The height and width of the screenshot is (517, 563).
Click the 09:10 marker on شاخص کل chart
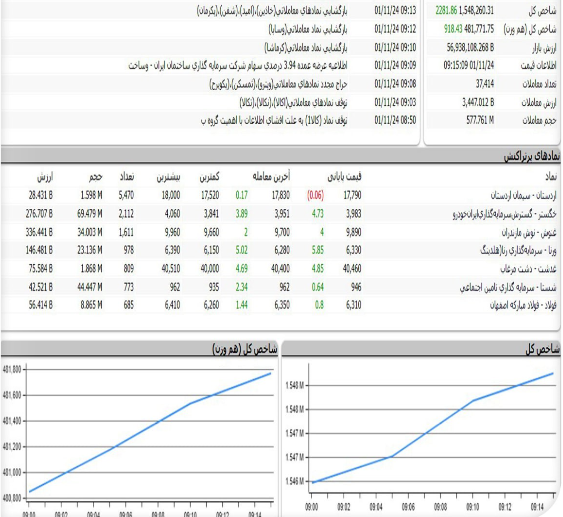tap(473, 507)
